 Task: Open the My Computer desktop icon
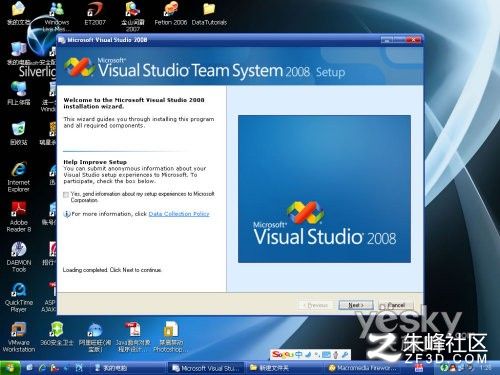(x=18, y=53)
